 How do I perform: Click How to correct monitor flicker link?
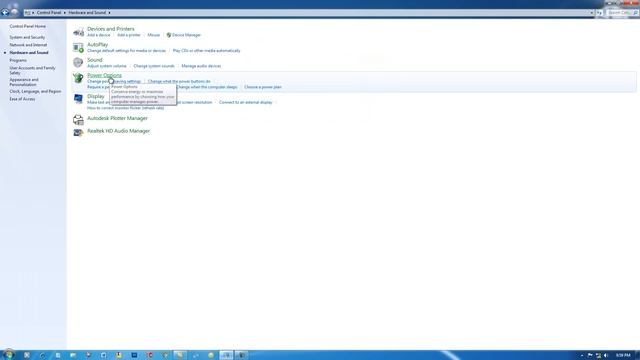[125, 108]
